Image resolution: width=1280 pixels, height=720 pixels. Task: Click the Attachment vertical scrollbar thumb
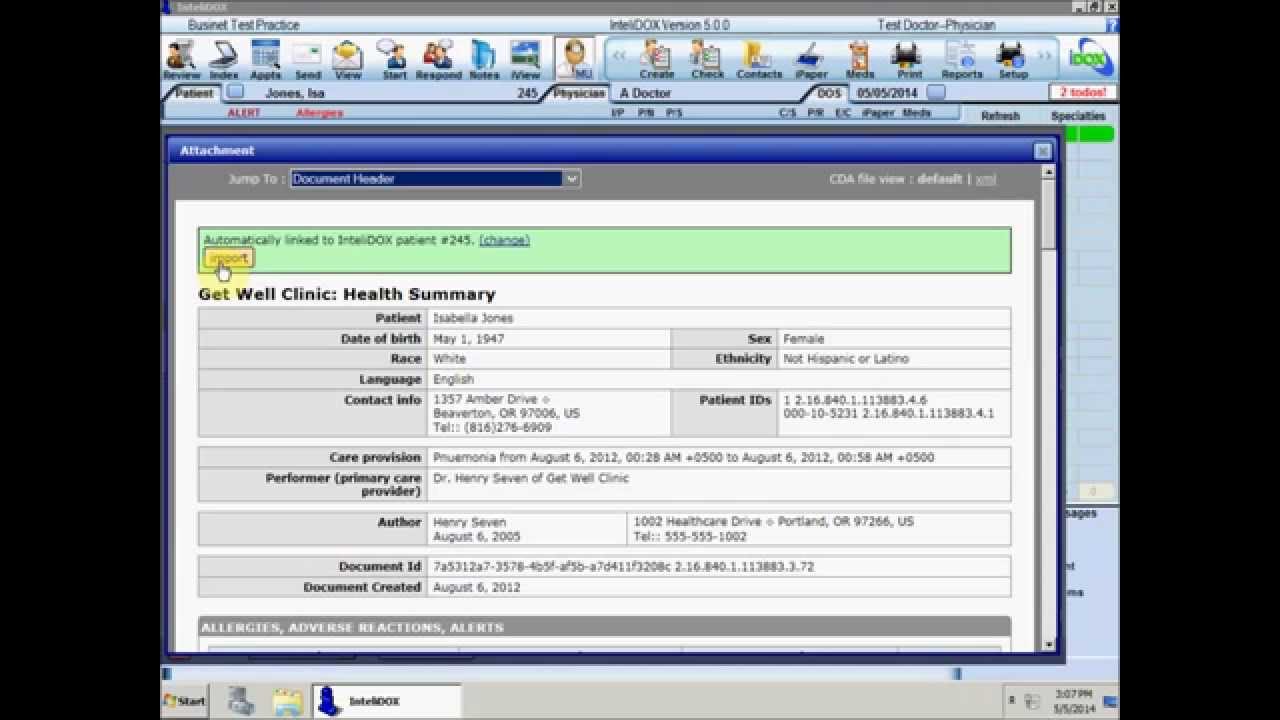point(1048,214)
